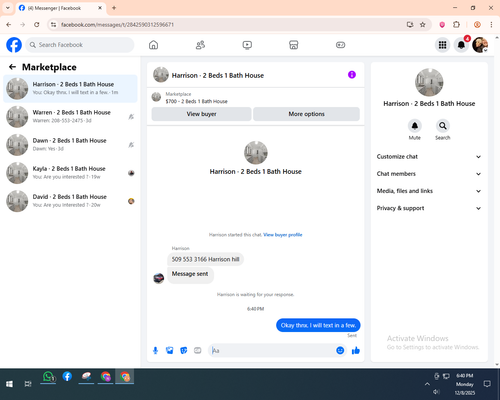
Task: Mute the chat with the bell icon
Action: pyautogui.click(x=415, y=126)
